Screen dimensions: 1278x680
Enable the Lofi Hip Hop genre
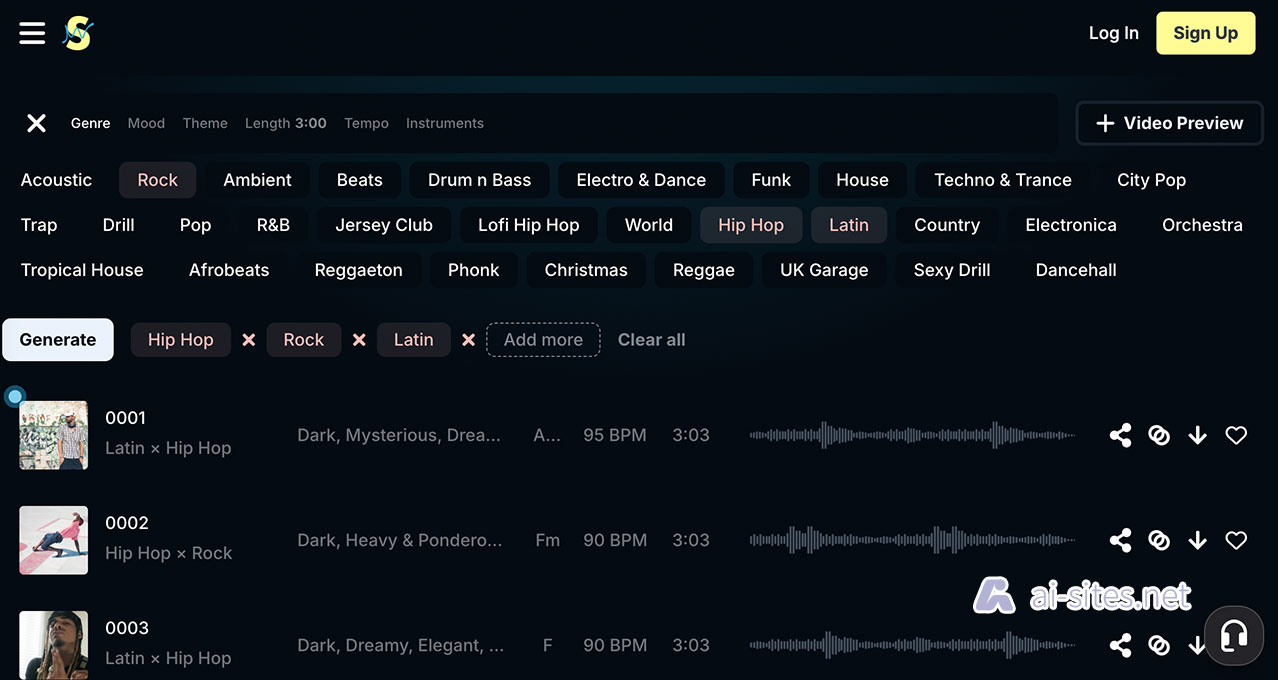(x=528, y=225)
